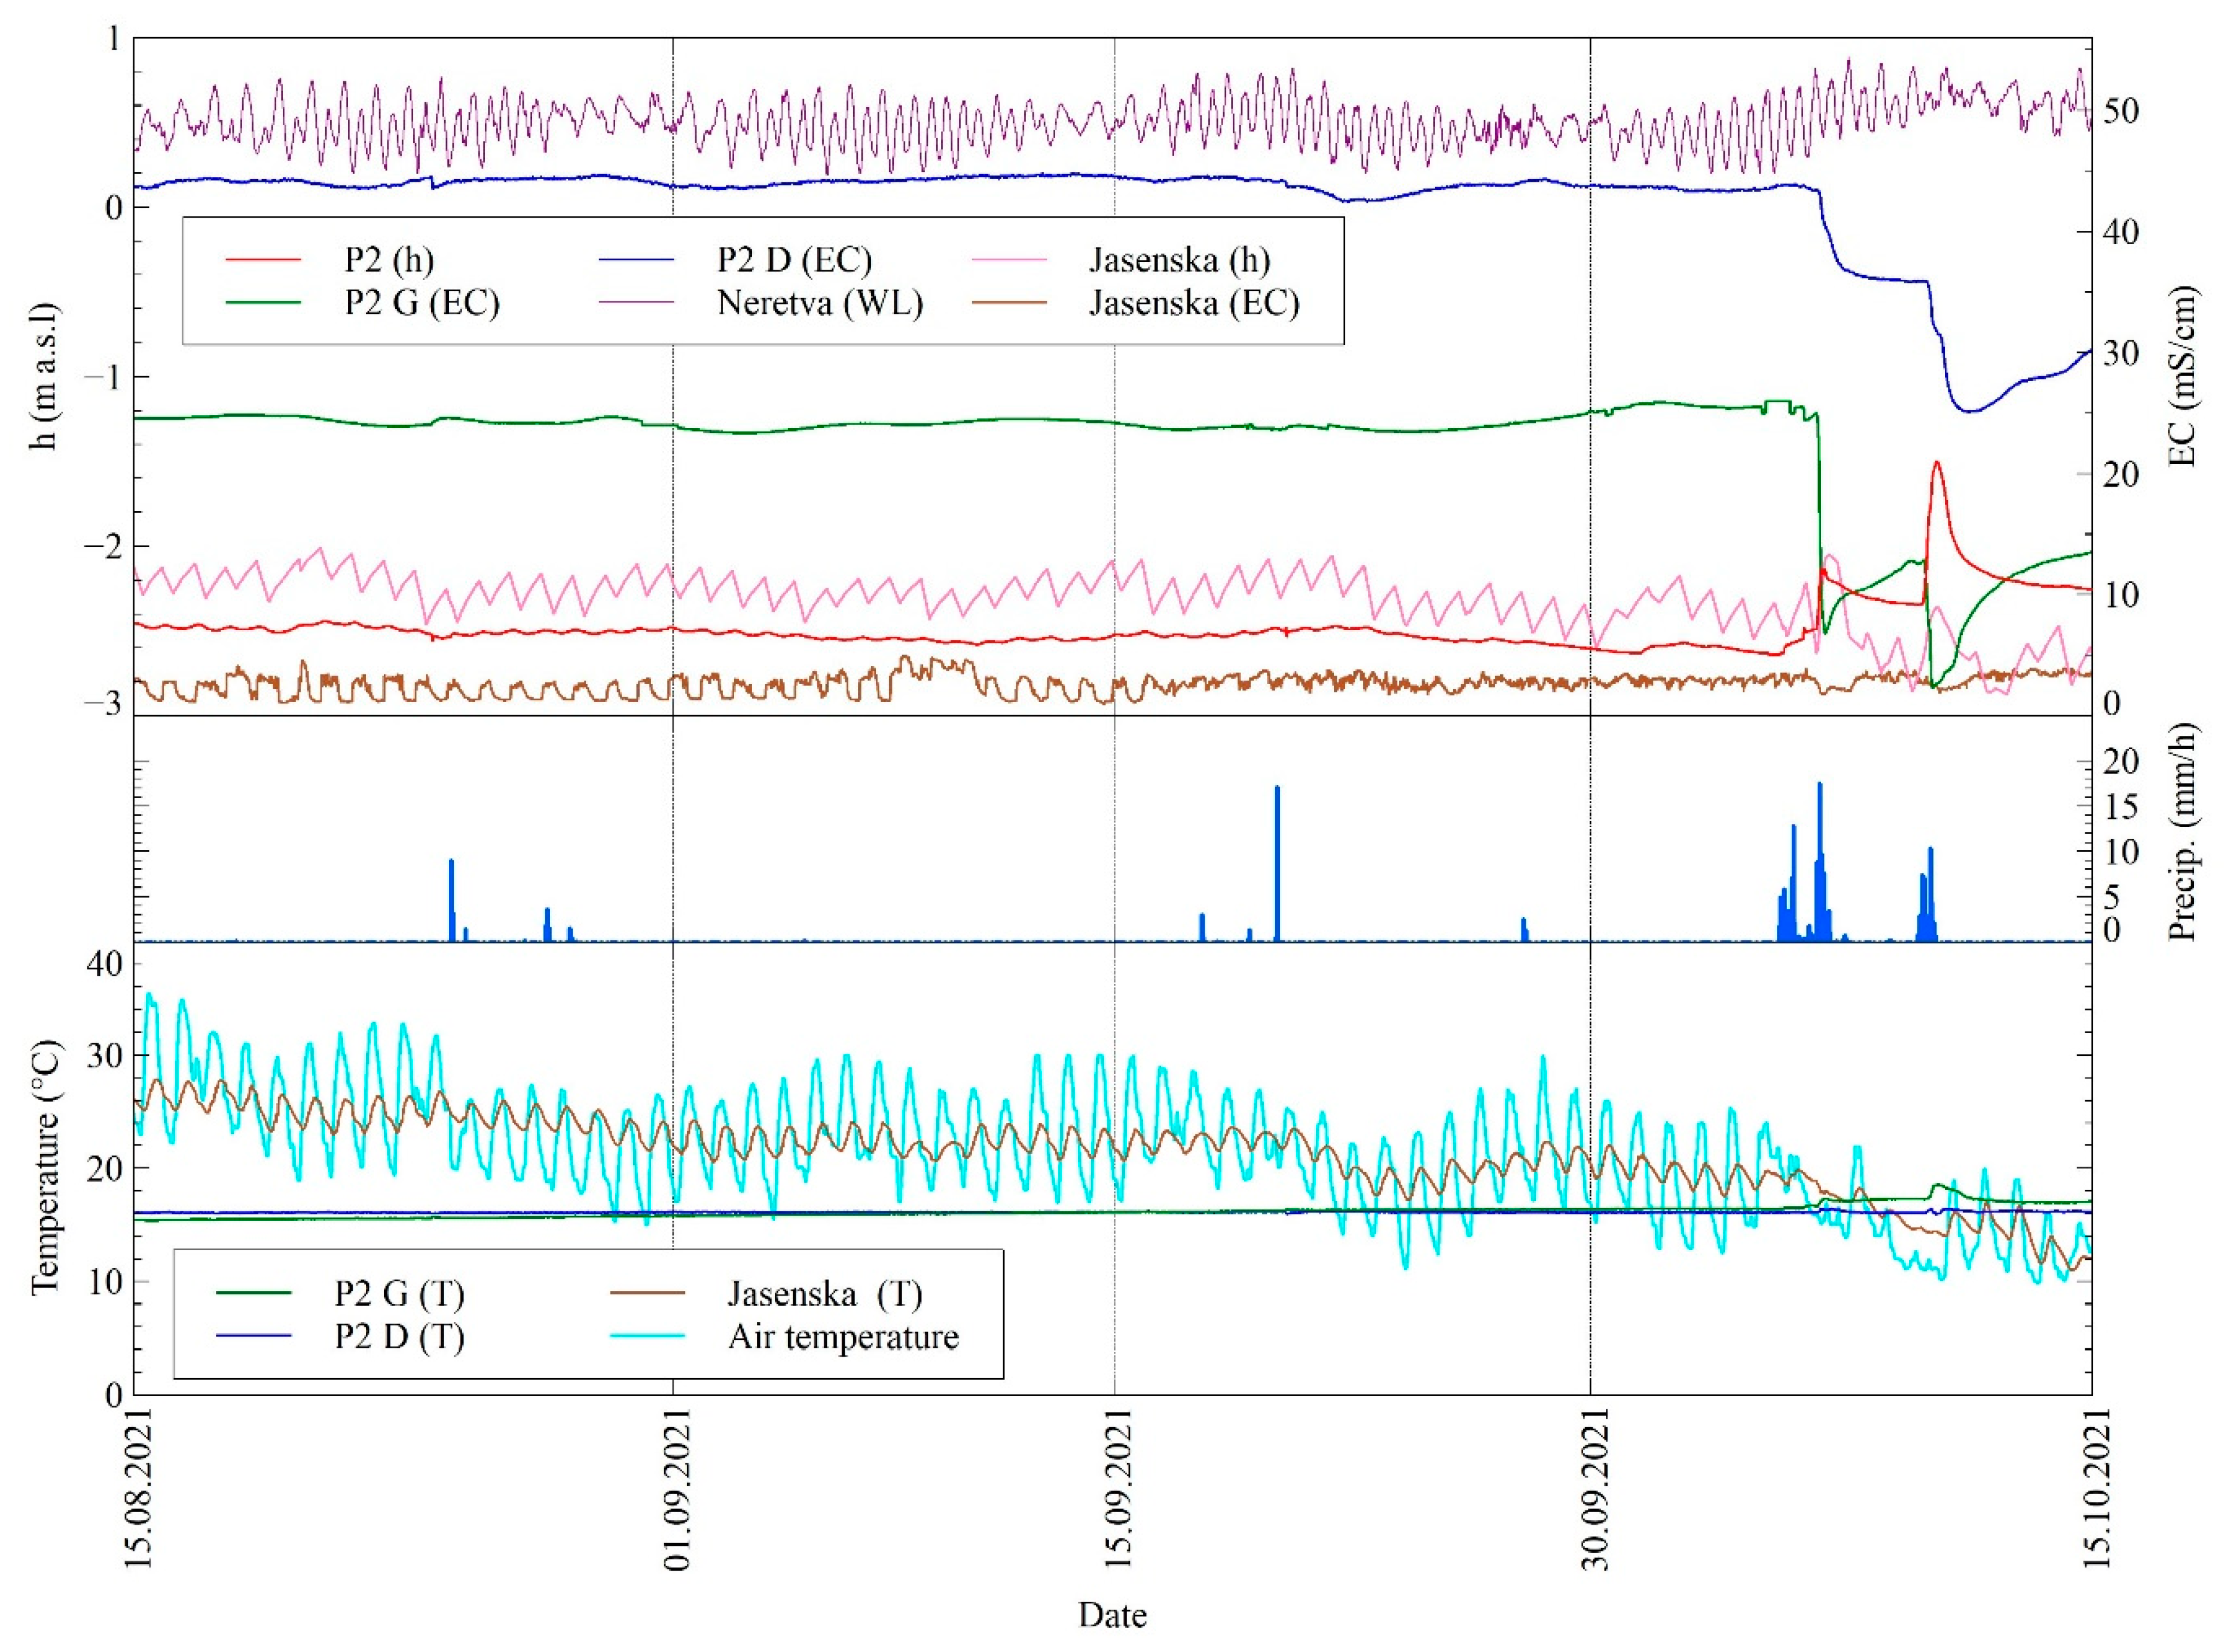This screenshot has width=2224, height=1652.
Task: Click the P2 D (T) legend entry
Action: pyautogui.click(x=399, y=1337)
